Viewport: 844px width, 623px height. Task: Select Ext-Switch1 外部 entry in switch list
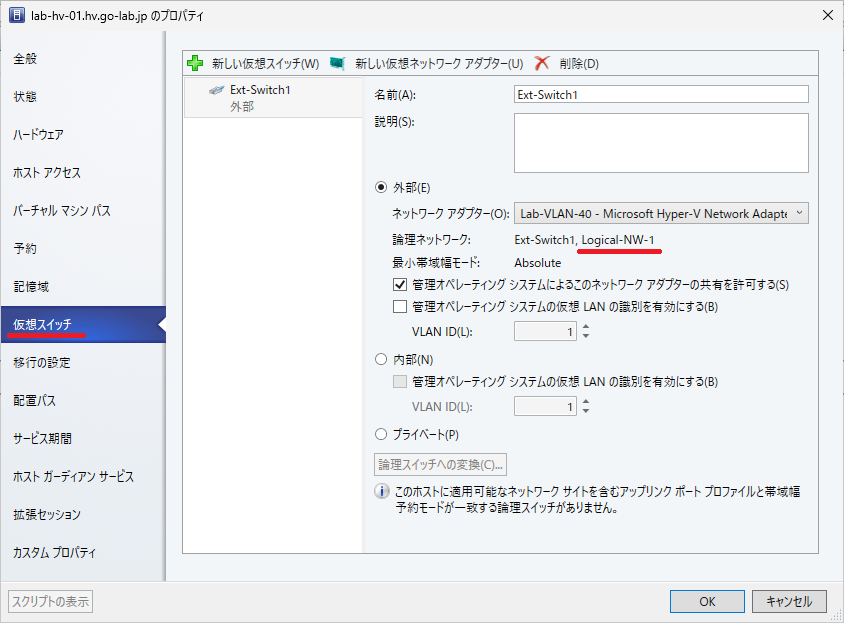pyautogui.click(x=273, y=97)
